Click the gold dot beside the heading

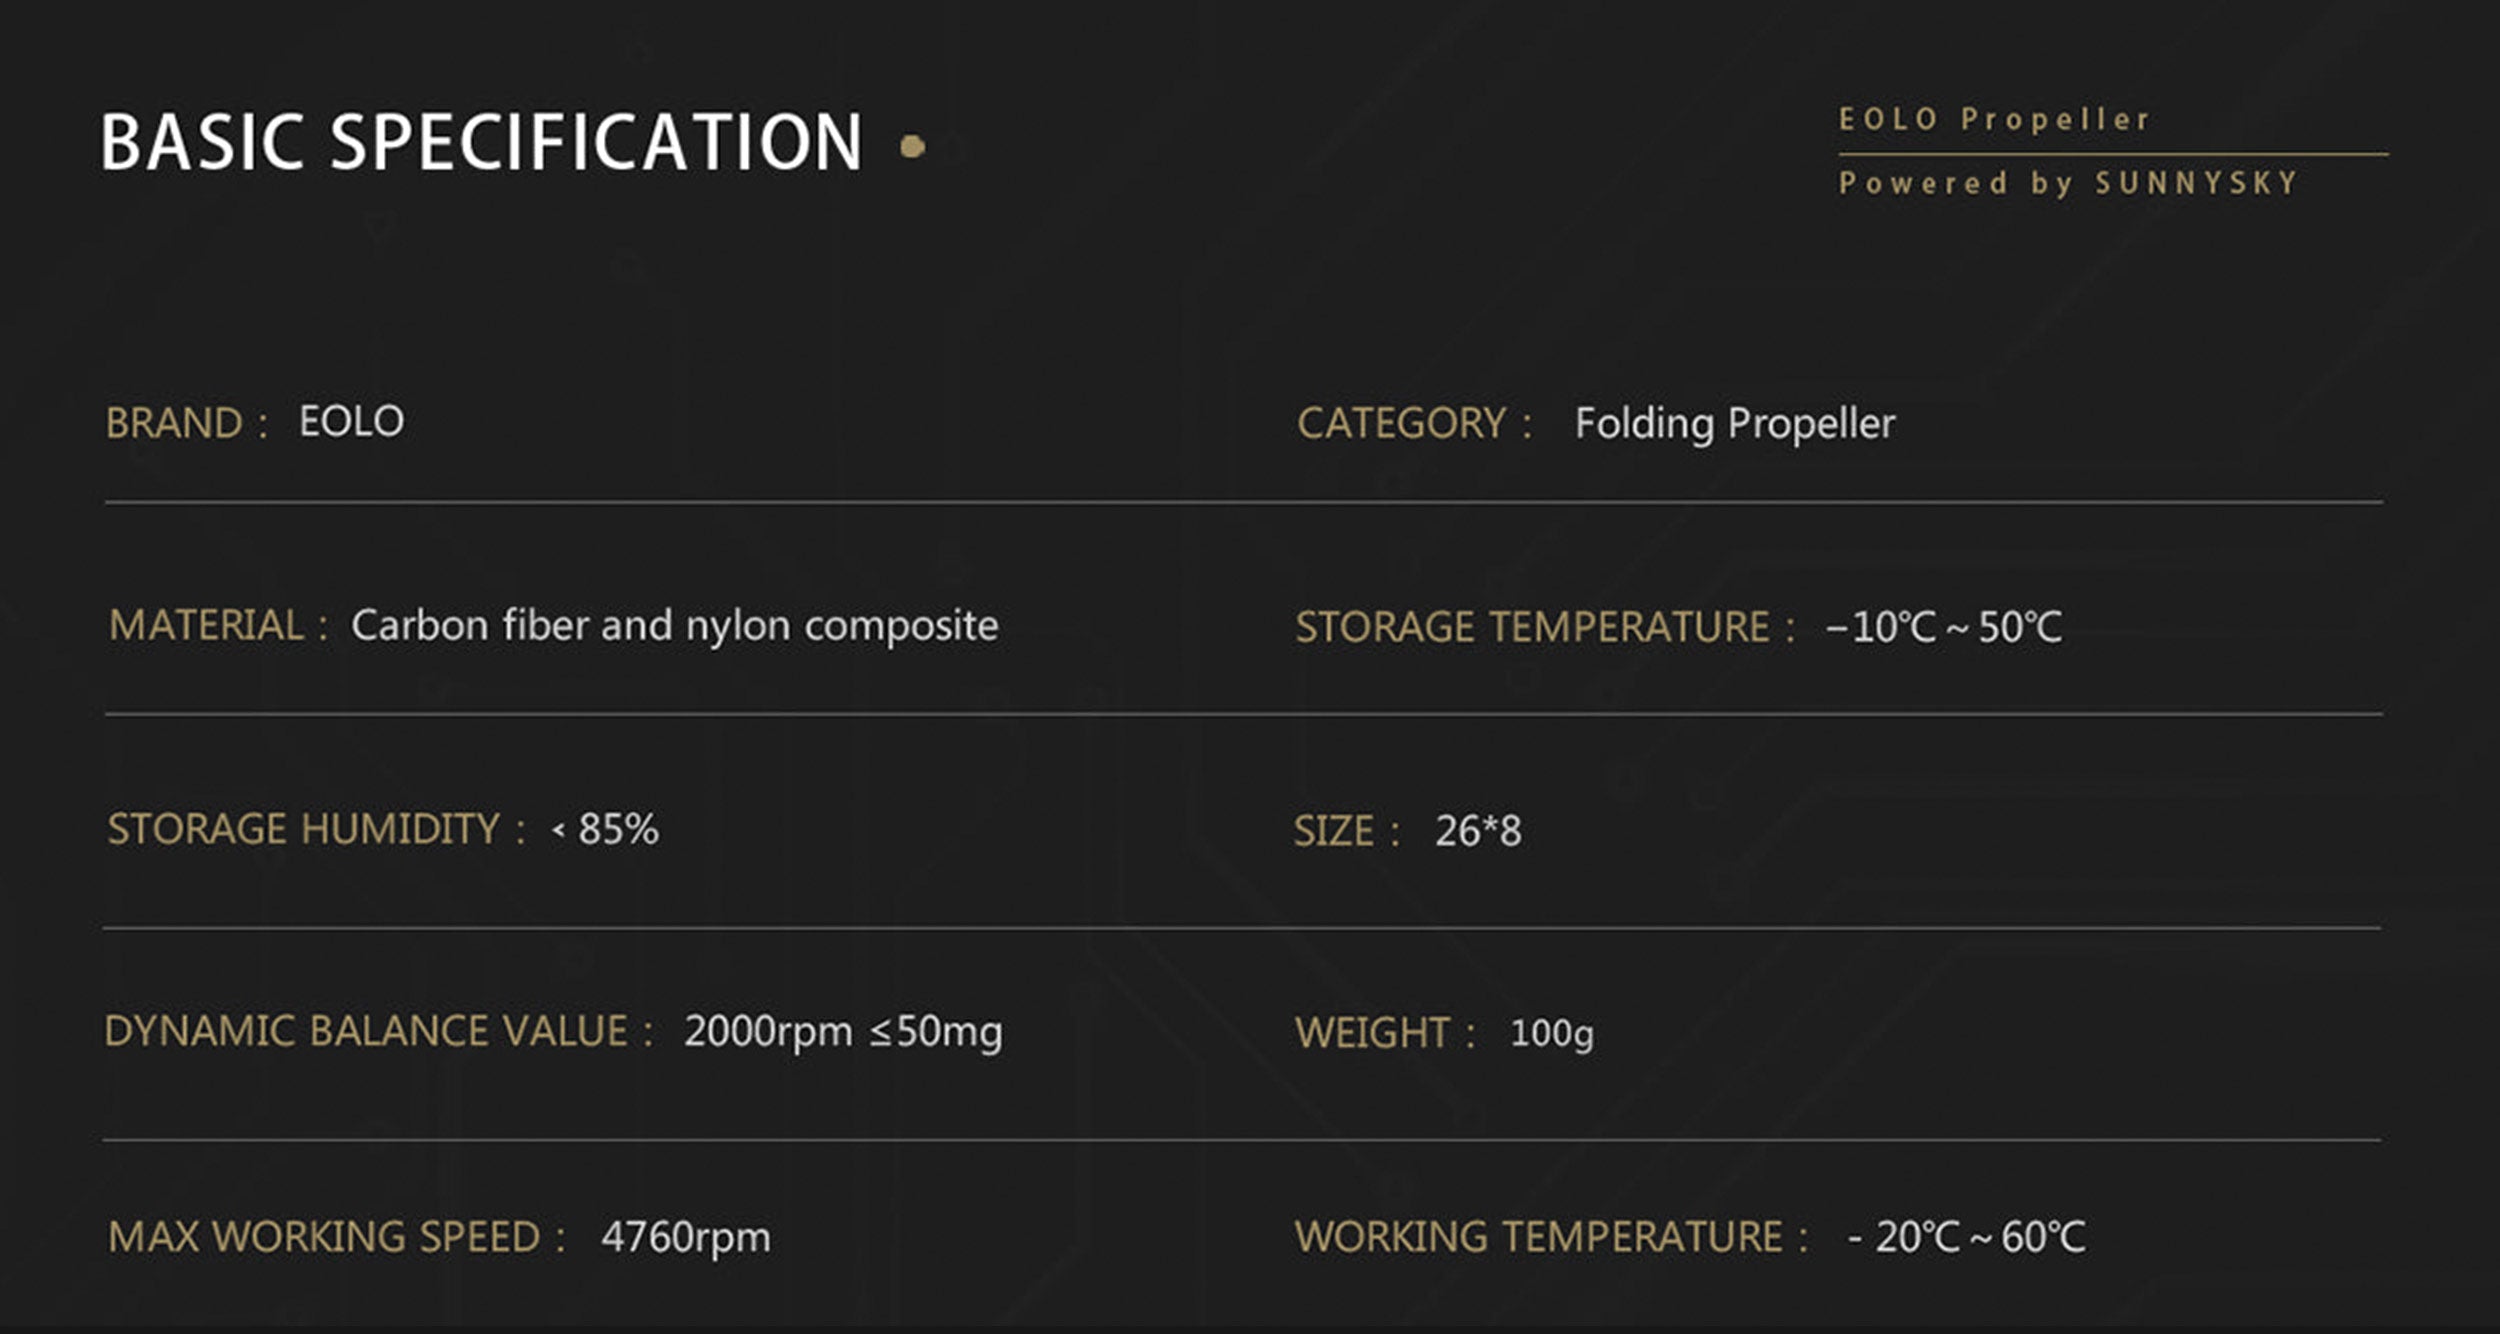[912, 147]
